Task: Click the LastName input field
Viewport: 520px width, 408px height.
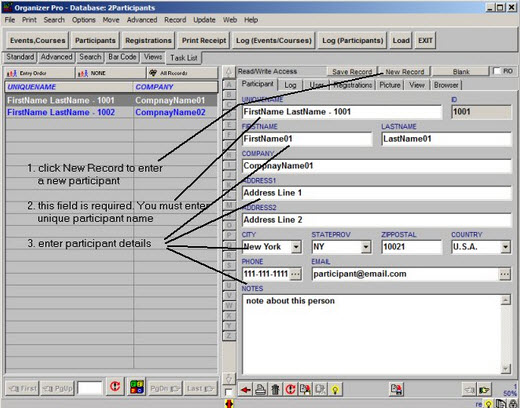Action: point(446,139)
